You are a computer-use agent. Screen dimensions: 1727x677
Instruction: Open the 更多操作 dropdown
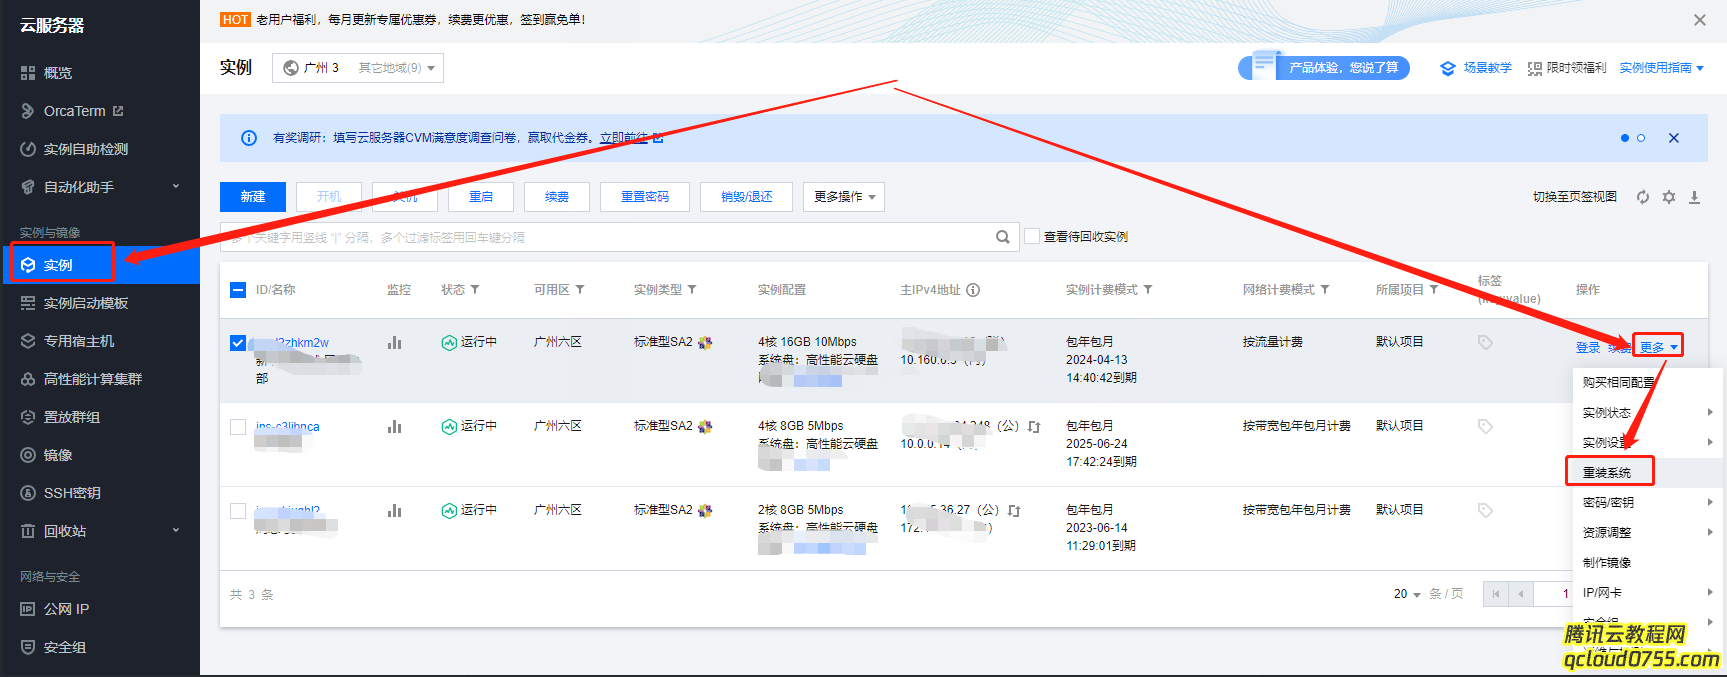(844, 197)
